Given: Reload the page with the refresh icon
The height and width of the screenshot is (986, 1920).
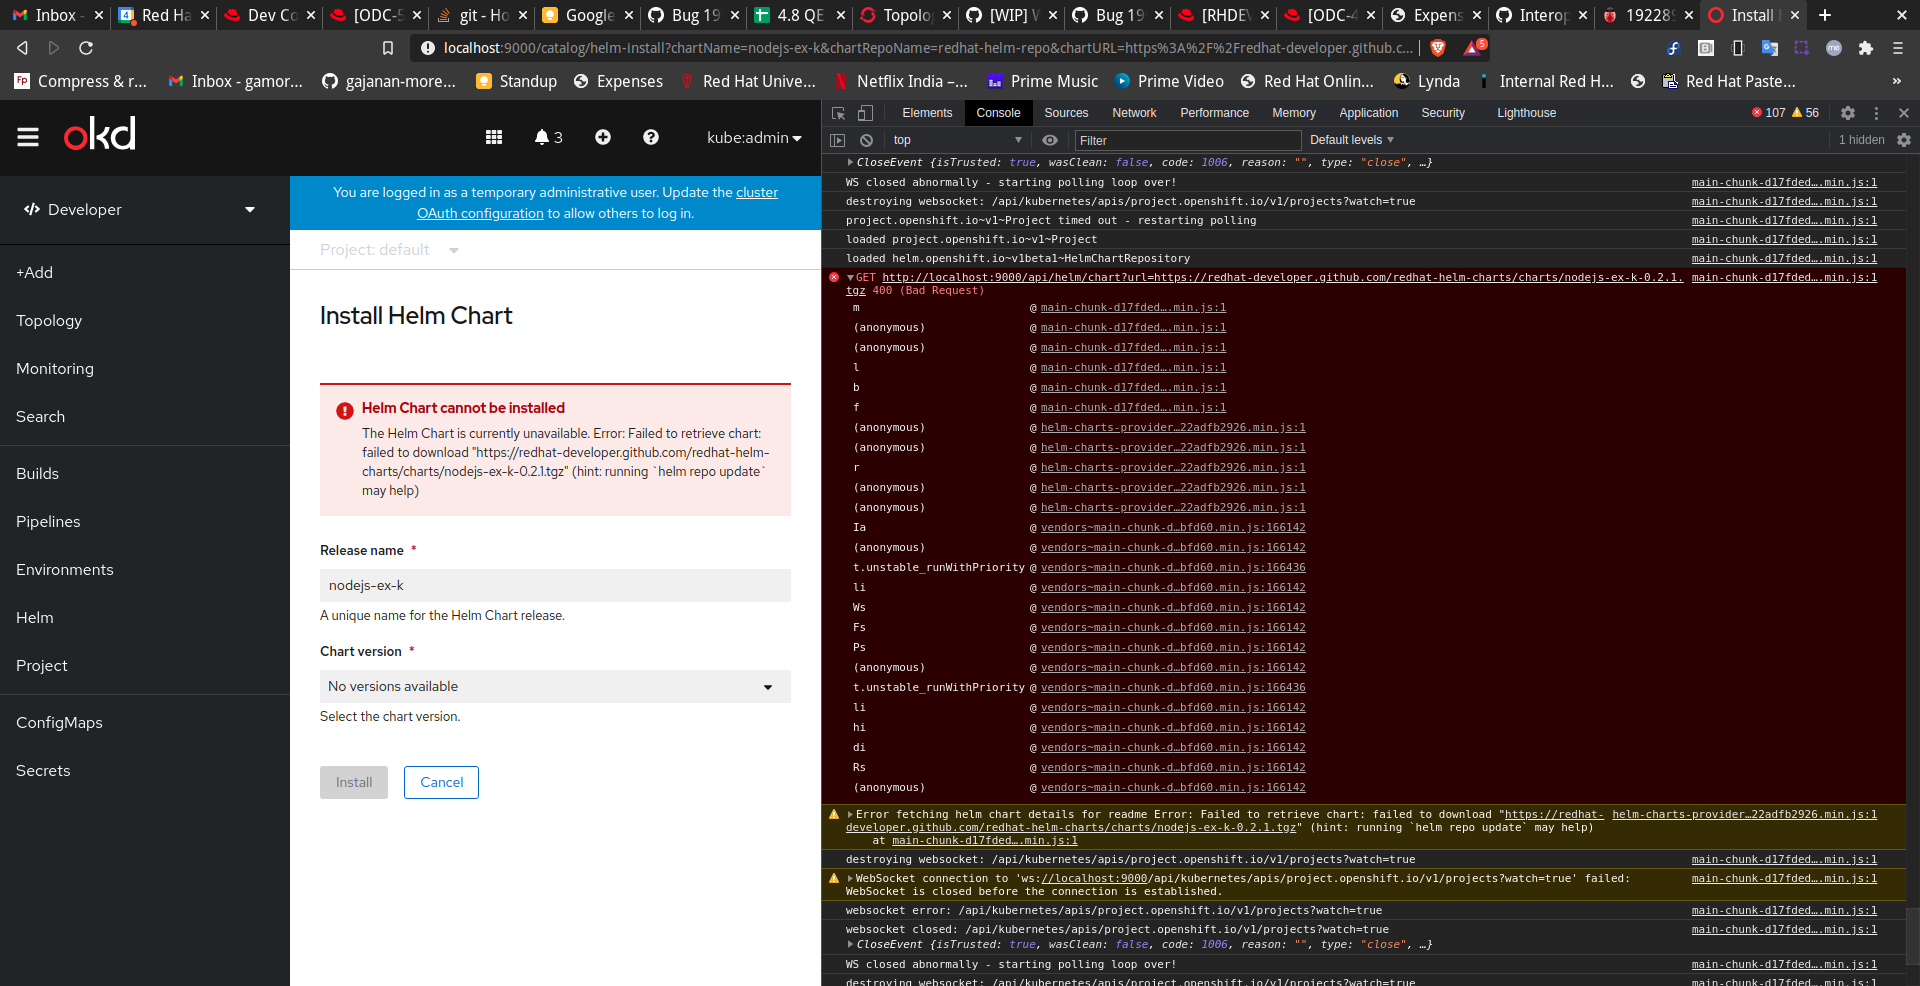Looking at the screenshot, I should coord(86,48).
